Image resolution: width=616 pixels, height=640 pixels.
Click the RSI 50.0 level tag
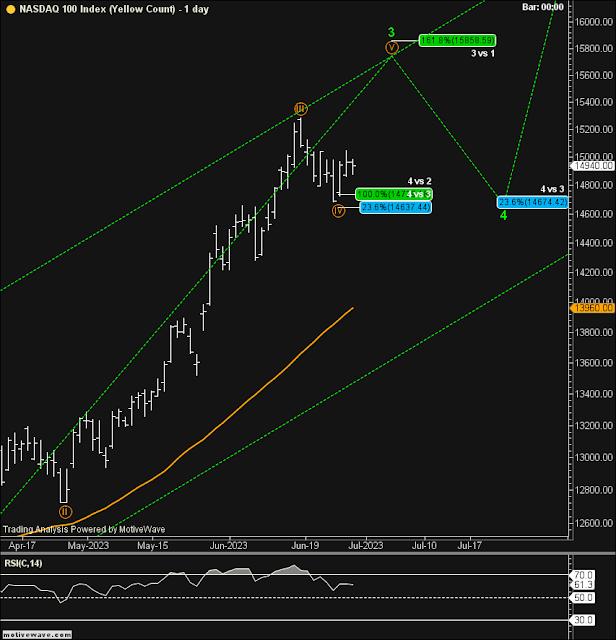pyautogui.click(x=583, y=598)
